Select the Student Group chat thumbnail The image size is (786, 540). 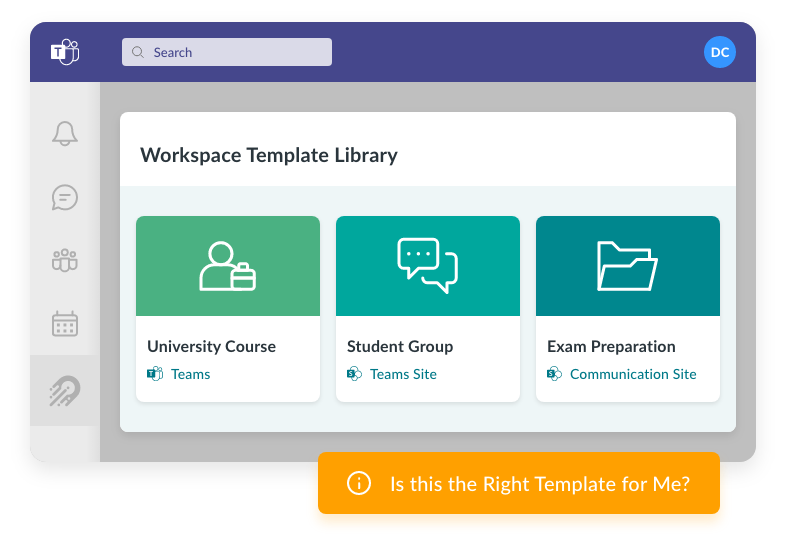pos(428,266)
